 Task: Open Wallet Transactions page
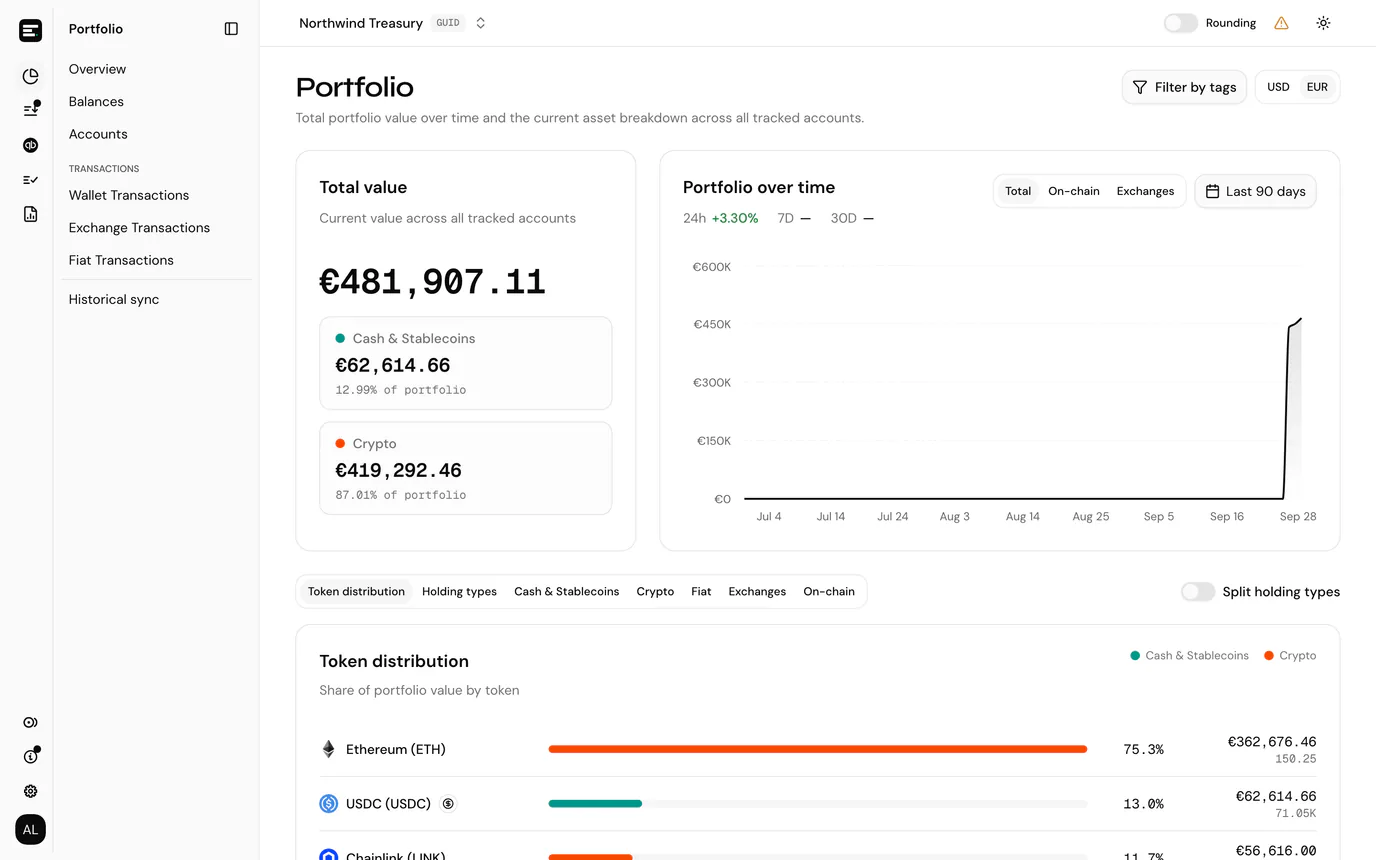tap(129, 195)
